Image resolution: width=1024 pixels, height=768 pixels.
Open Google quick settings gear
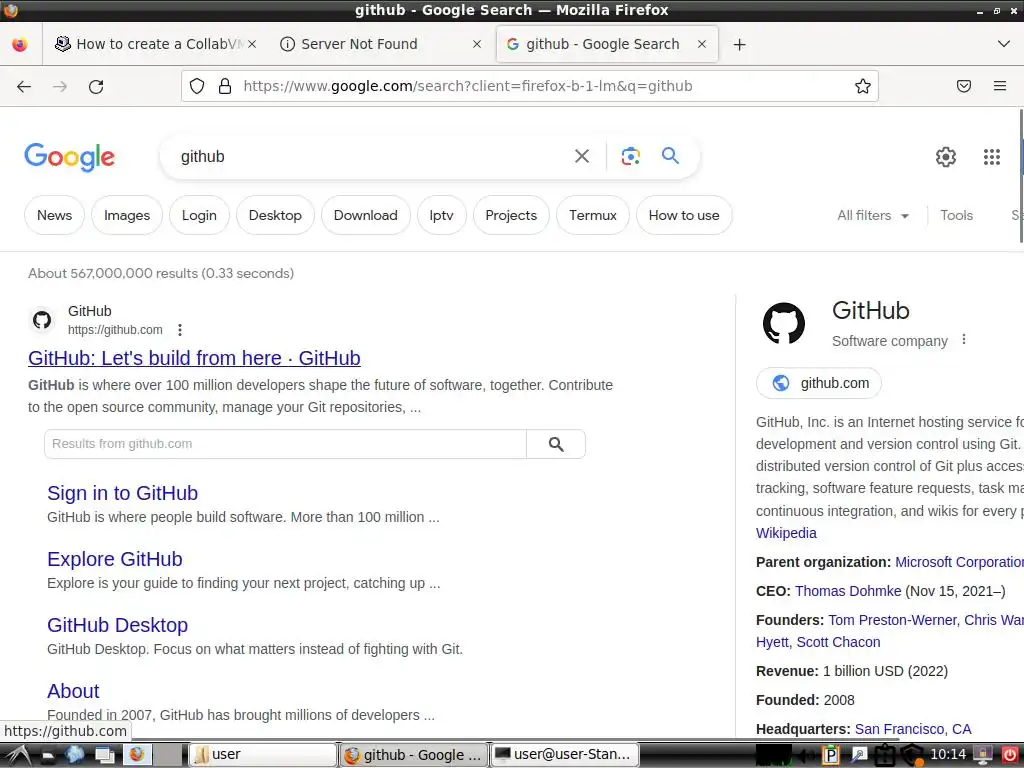(x=946, y=157)
